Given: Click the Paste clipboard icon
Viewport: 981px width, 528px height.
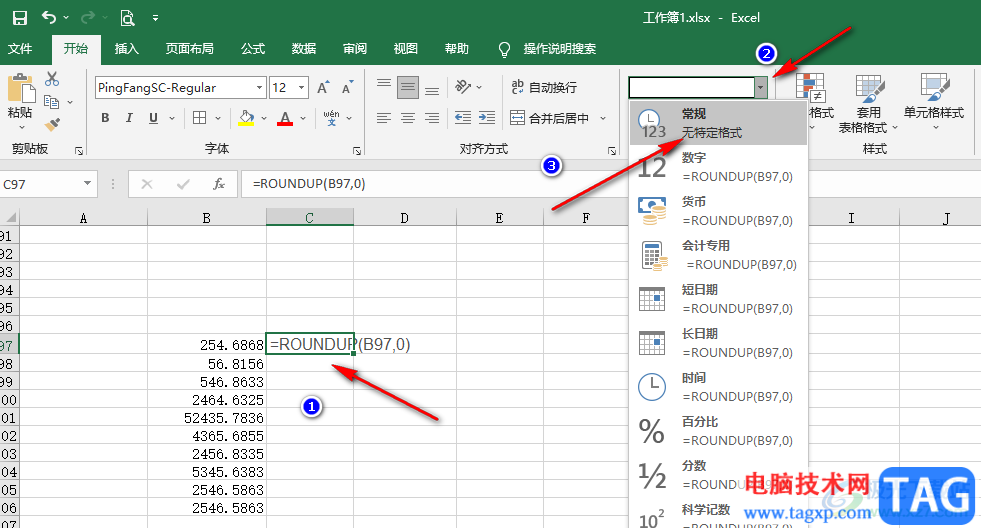Looking at the screenshot, I should (21, 89).
